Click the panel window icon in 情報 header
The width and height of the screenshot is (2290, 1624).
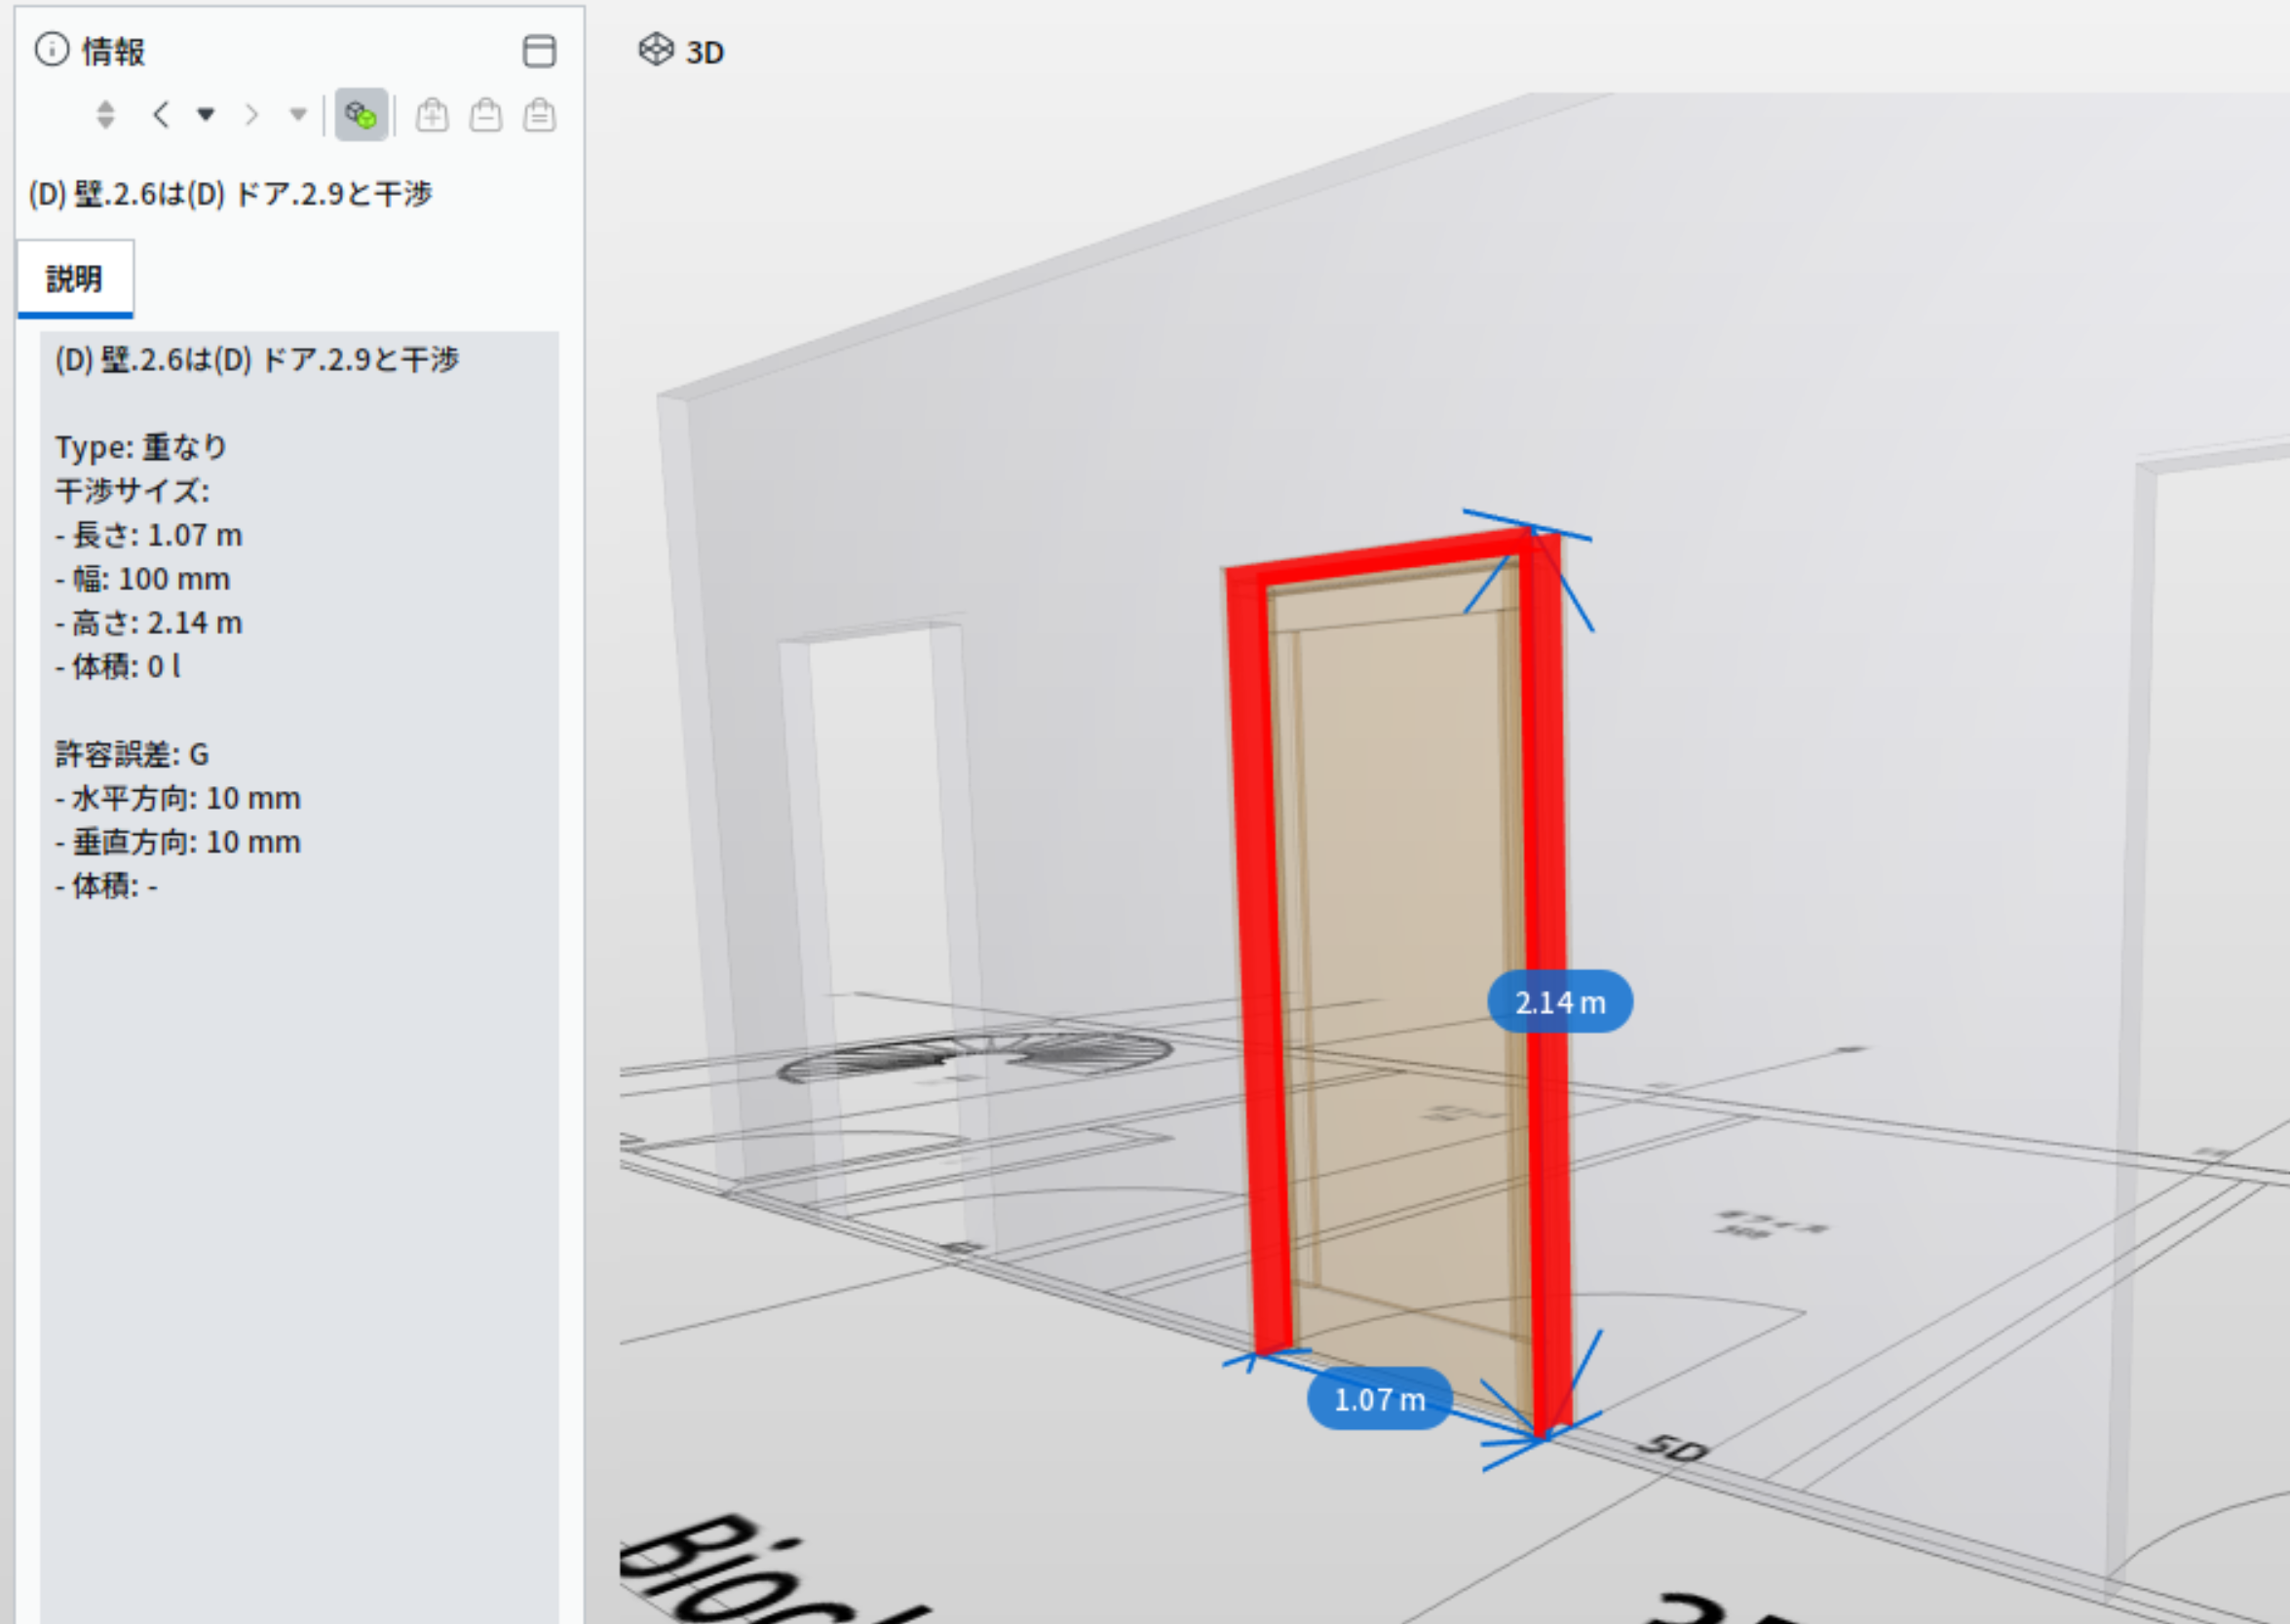click(x=539, y=51)
